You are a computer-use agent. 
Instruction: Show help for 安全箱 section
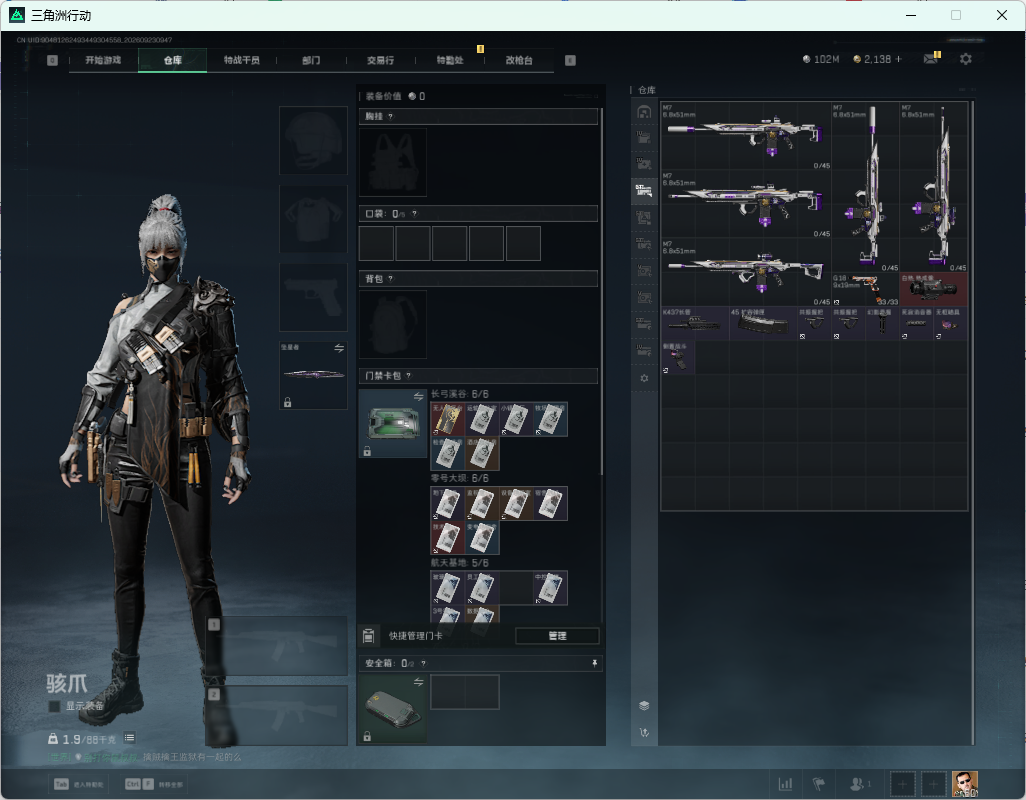pyautogui.click(x=423, y=663)
